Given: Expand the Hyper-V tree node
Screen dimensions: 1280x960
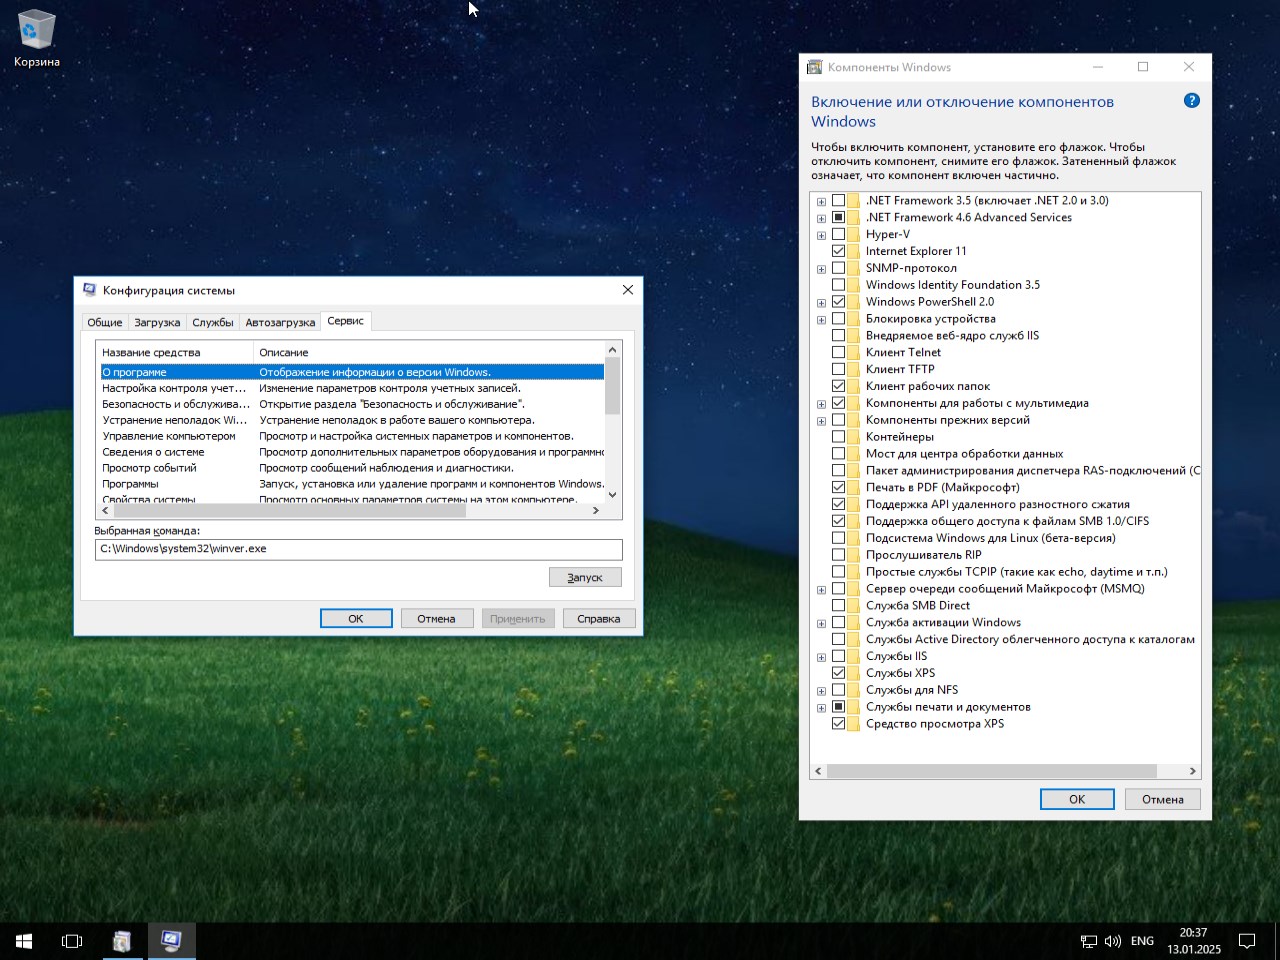Looking at the screenshot, I should click(821, 235).
